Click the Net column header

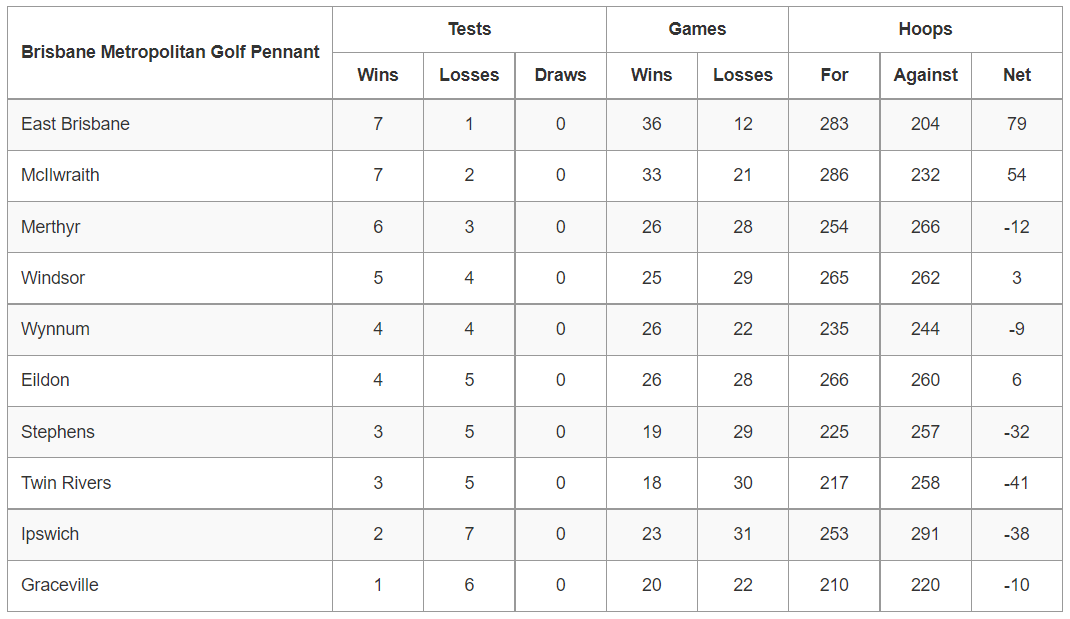tap(1016, 75)
